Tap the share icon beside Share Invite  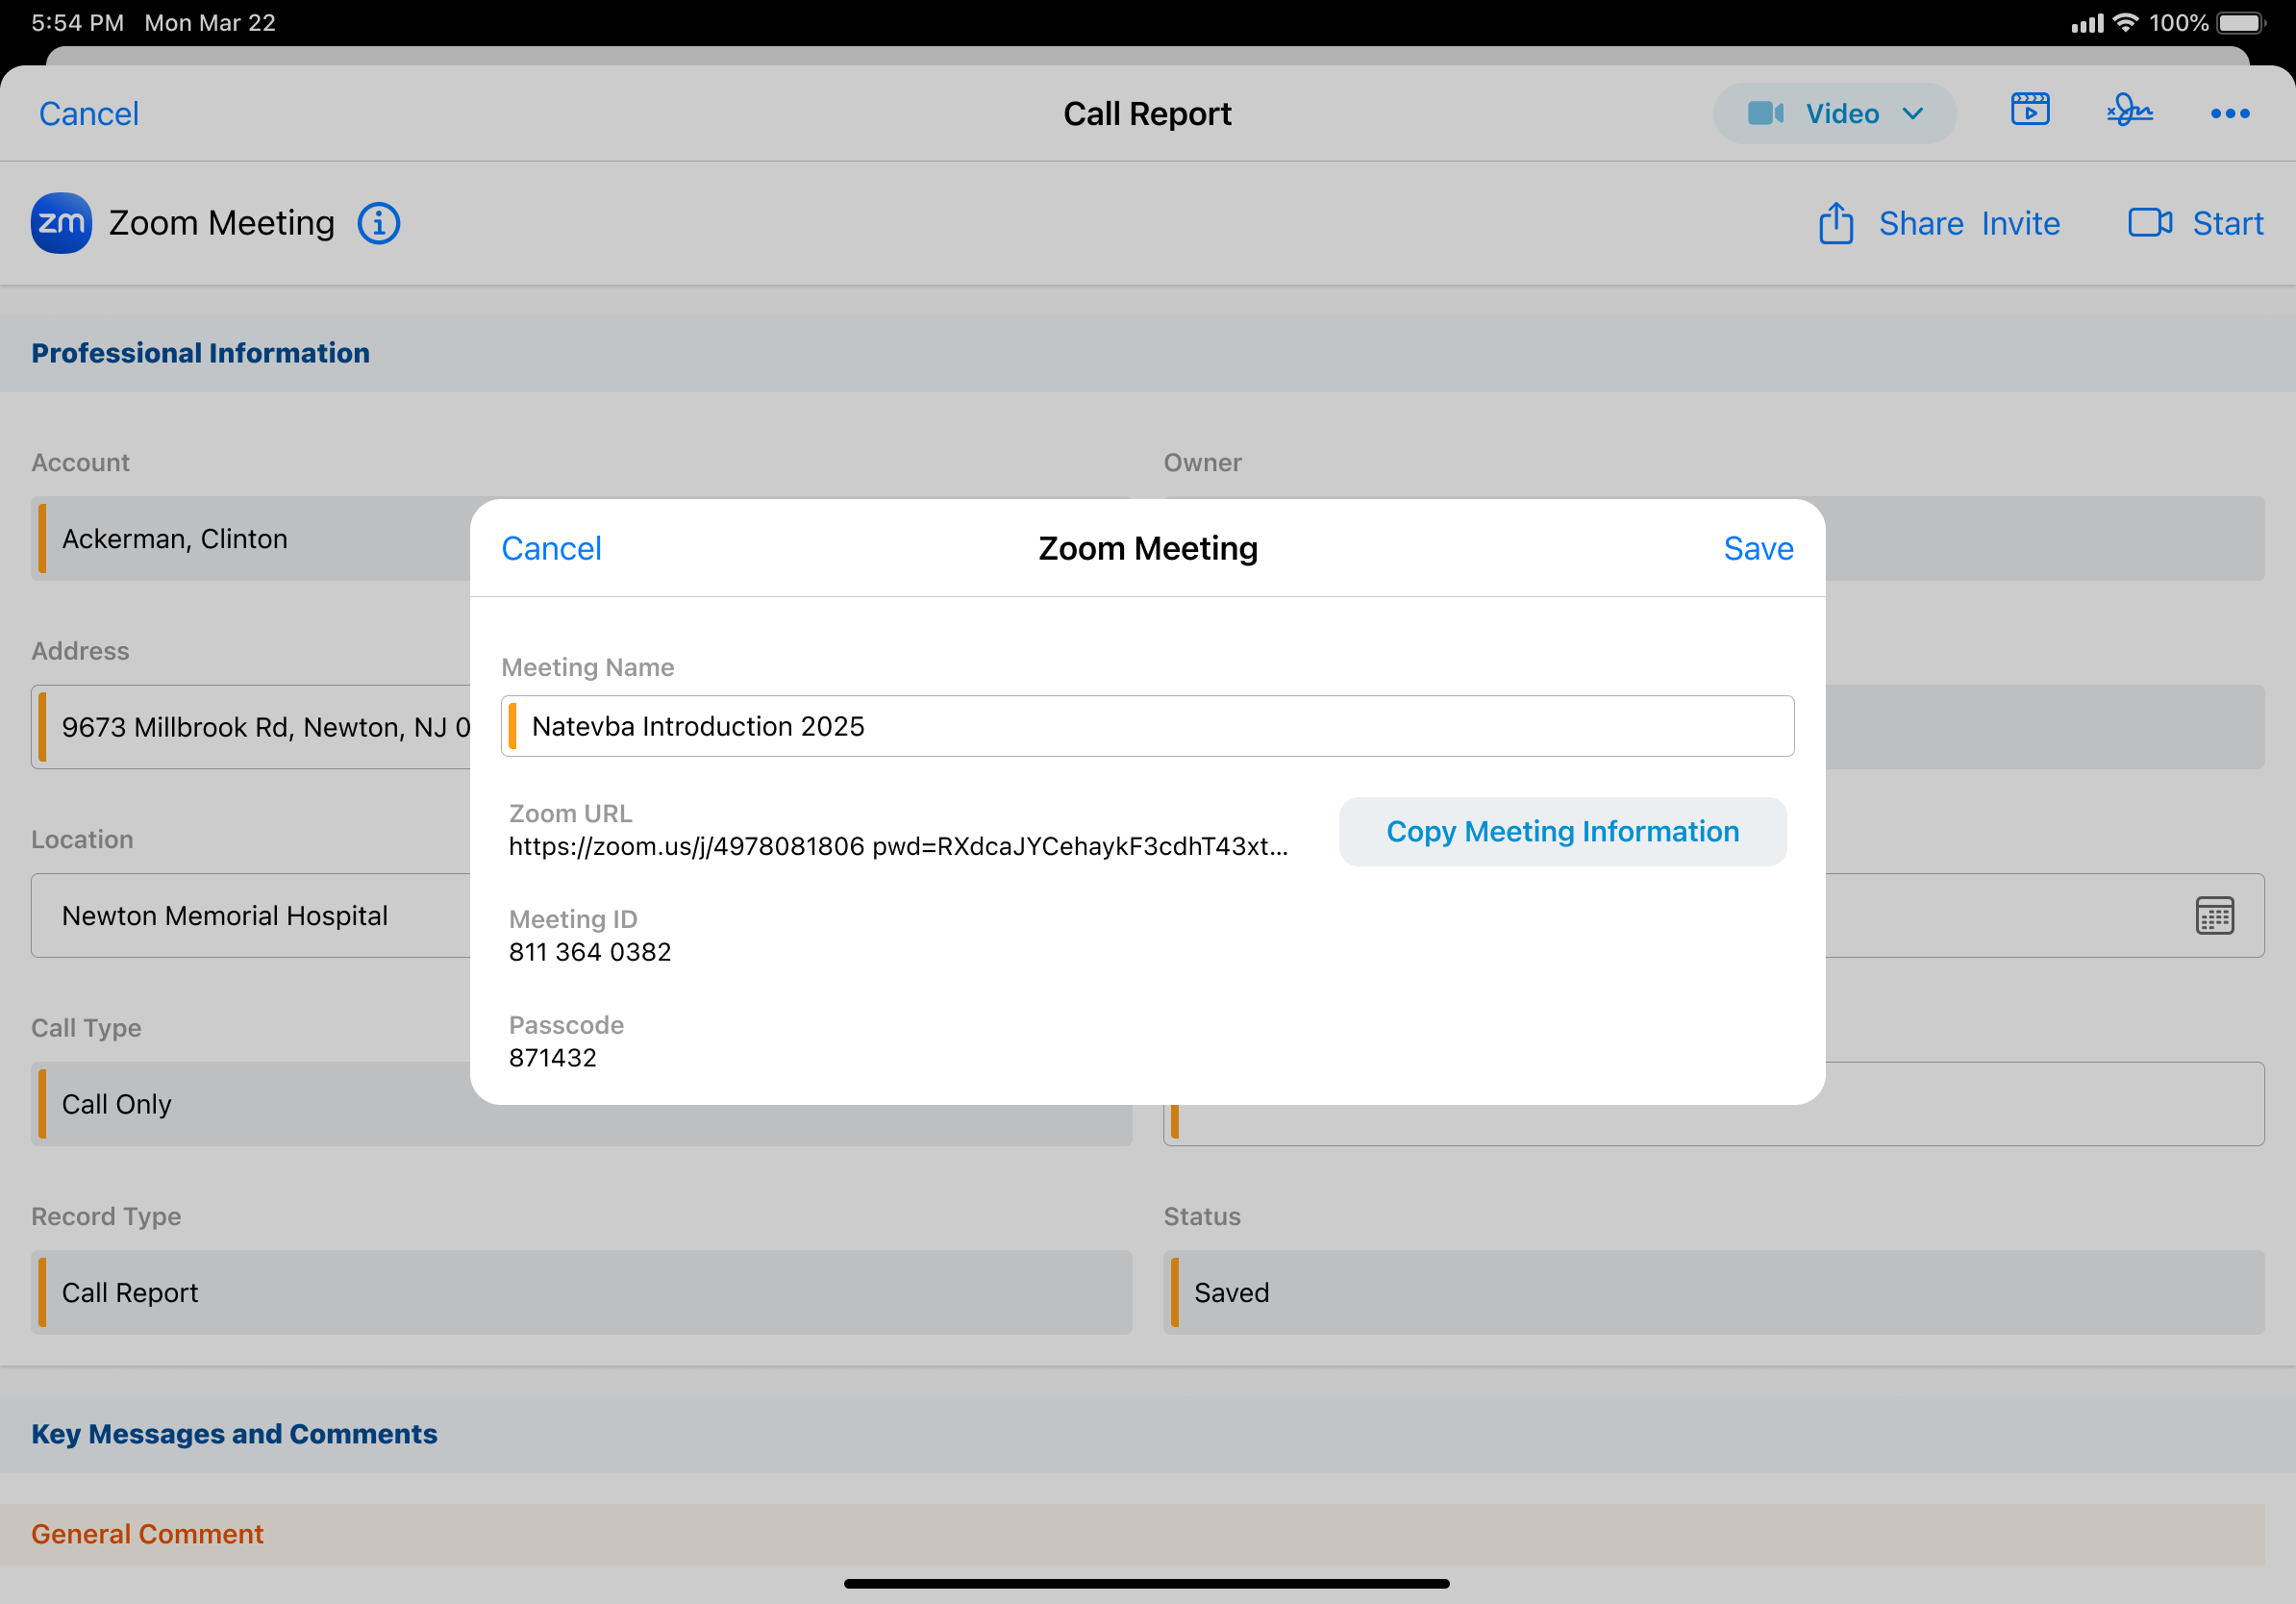pos(1835,223)
